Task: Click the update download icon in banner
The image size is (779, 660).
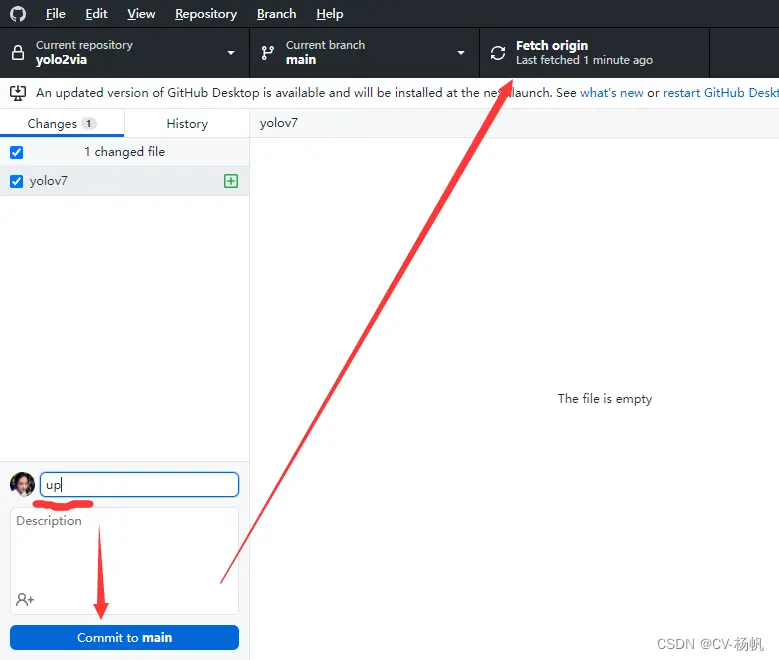Action: click(x=17, y=93)
